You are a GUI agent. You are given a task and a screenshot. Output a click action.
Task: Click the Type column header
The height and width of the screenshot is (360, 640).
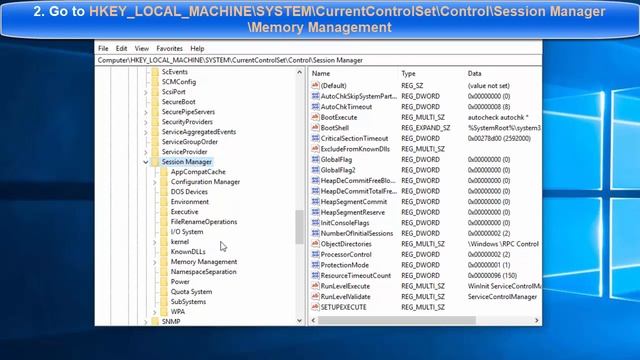pos(408,73)
